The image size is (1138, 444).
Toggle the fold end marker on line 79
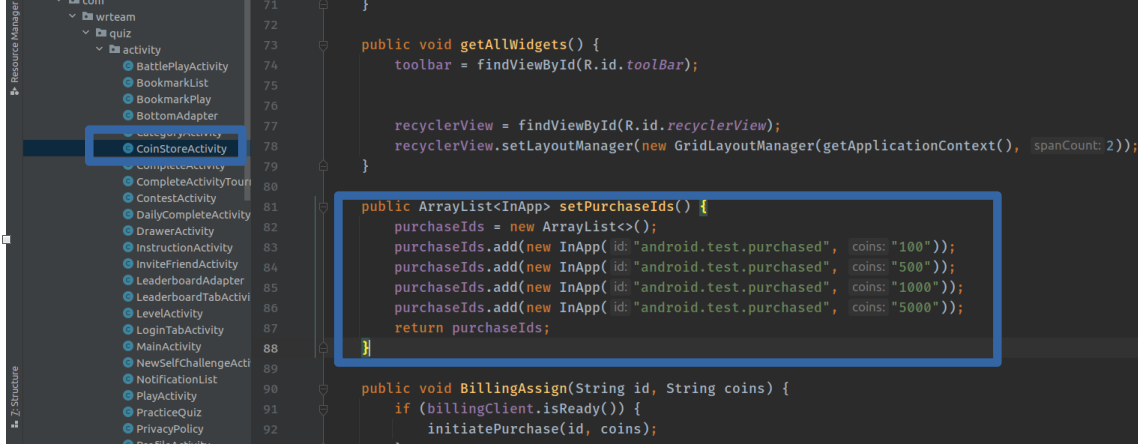[x=324, y=166]
